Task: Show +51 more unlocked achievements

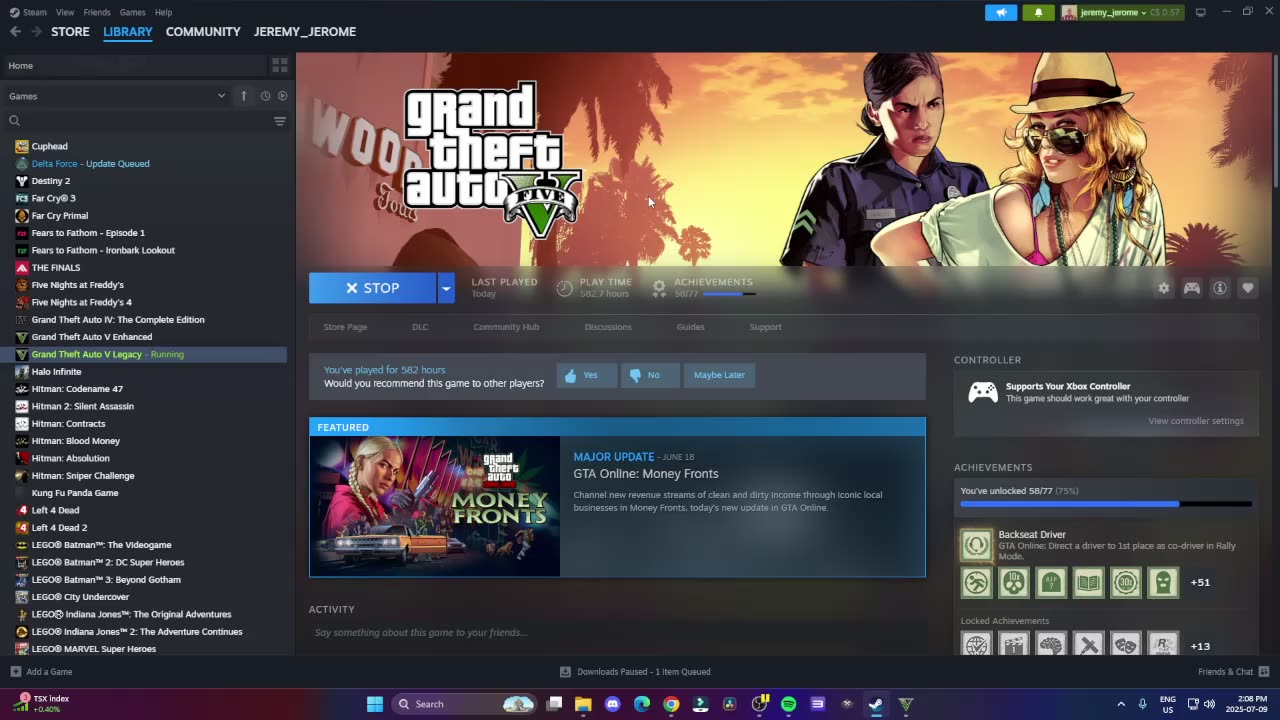Action: (x=1200, y=582)
